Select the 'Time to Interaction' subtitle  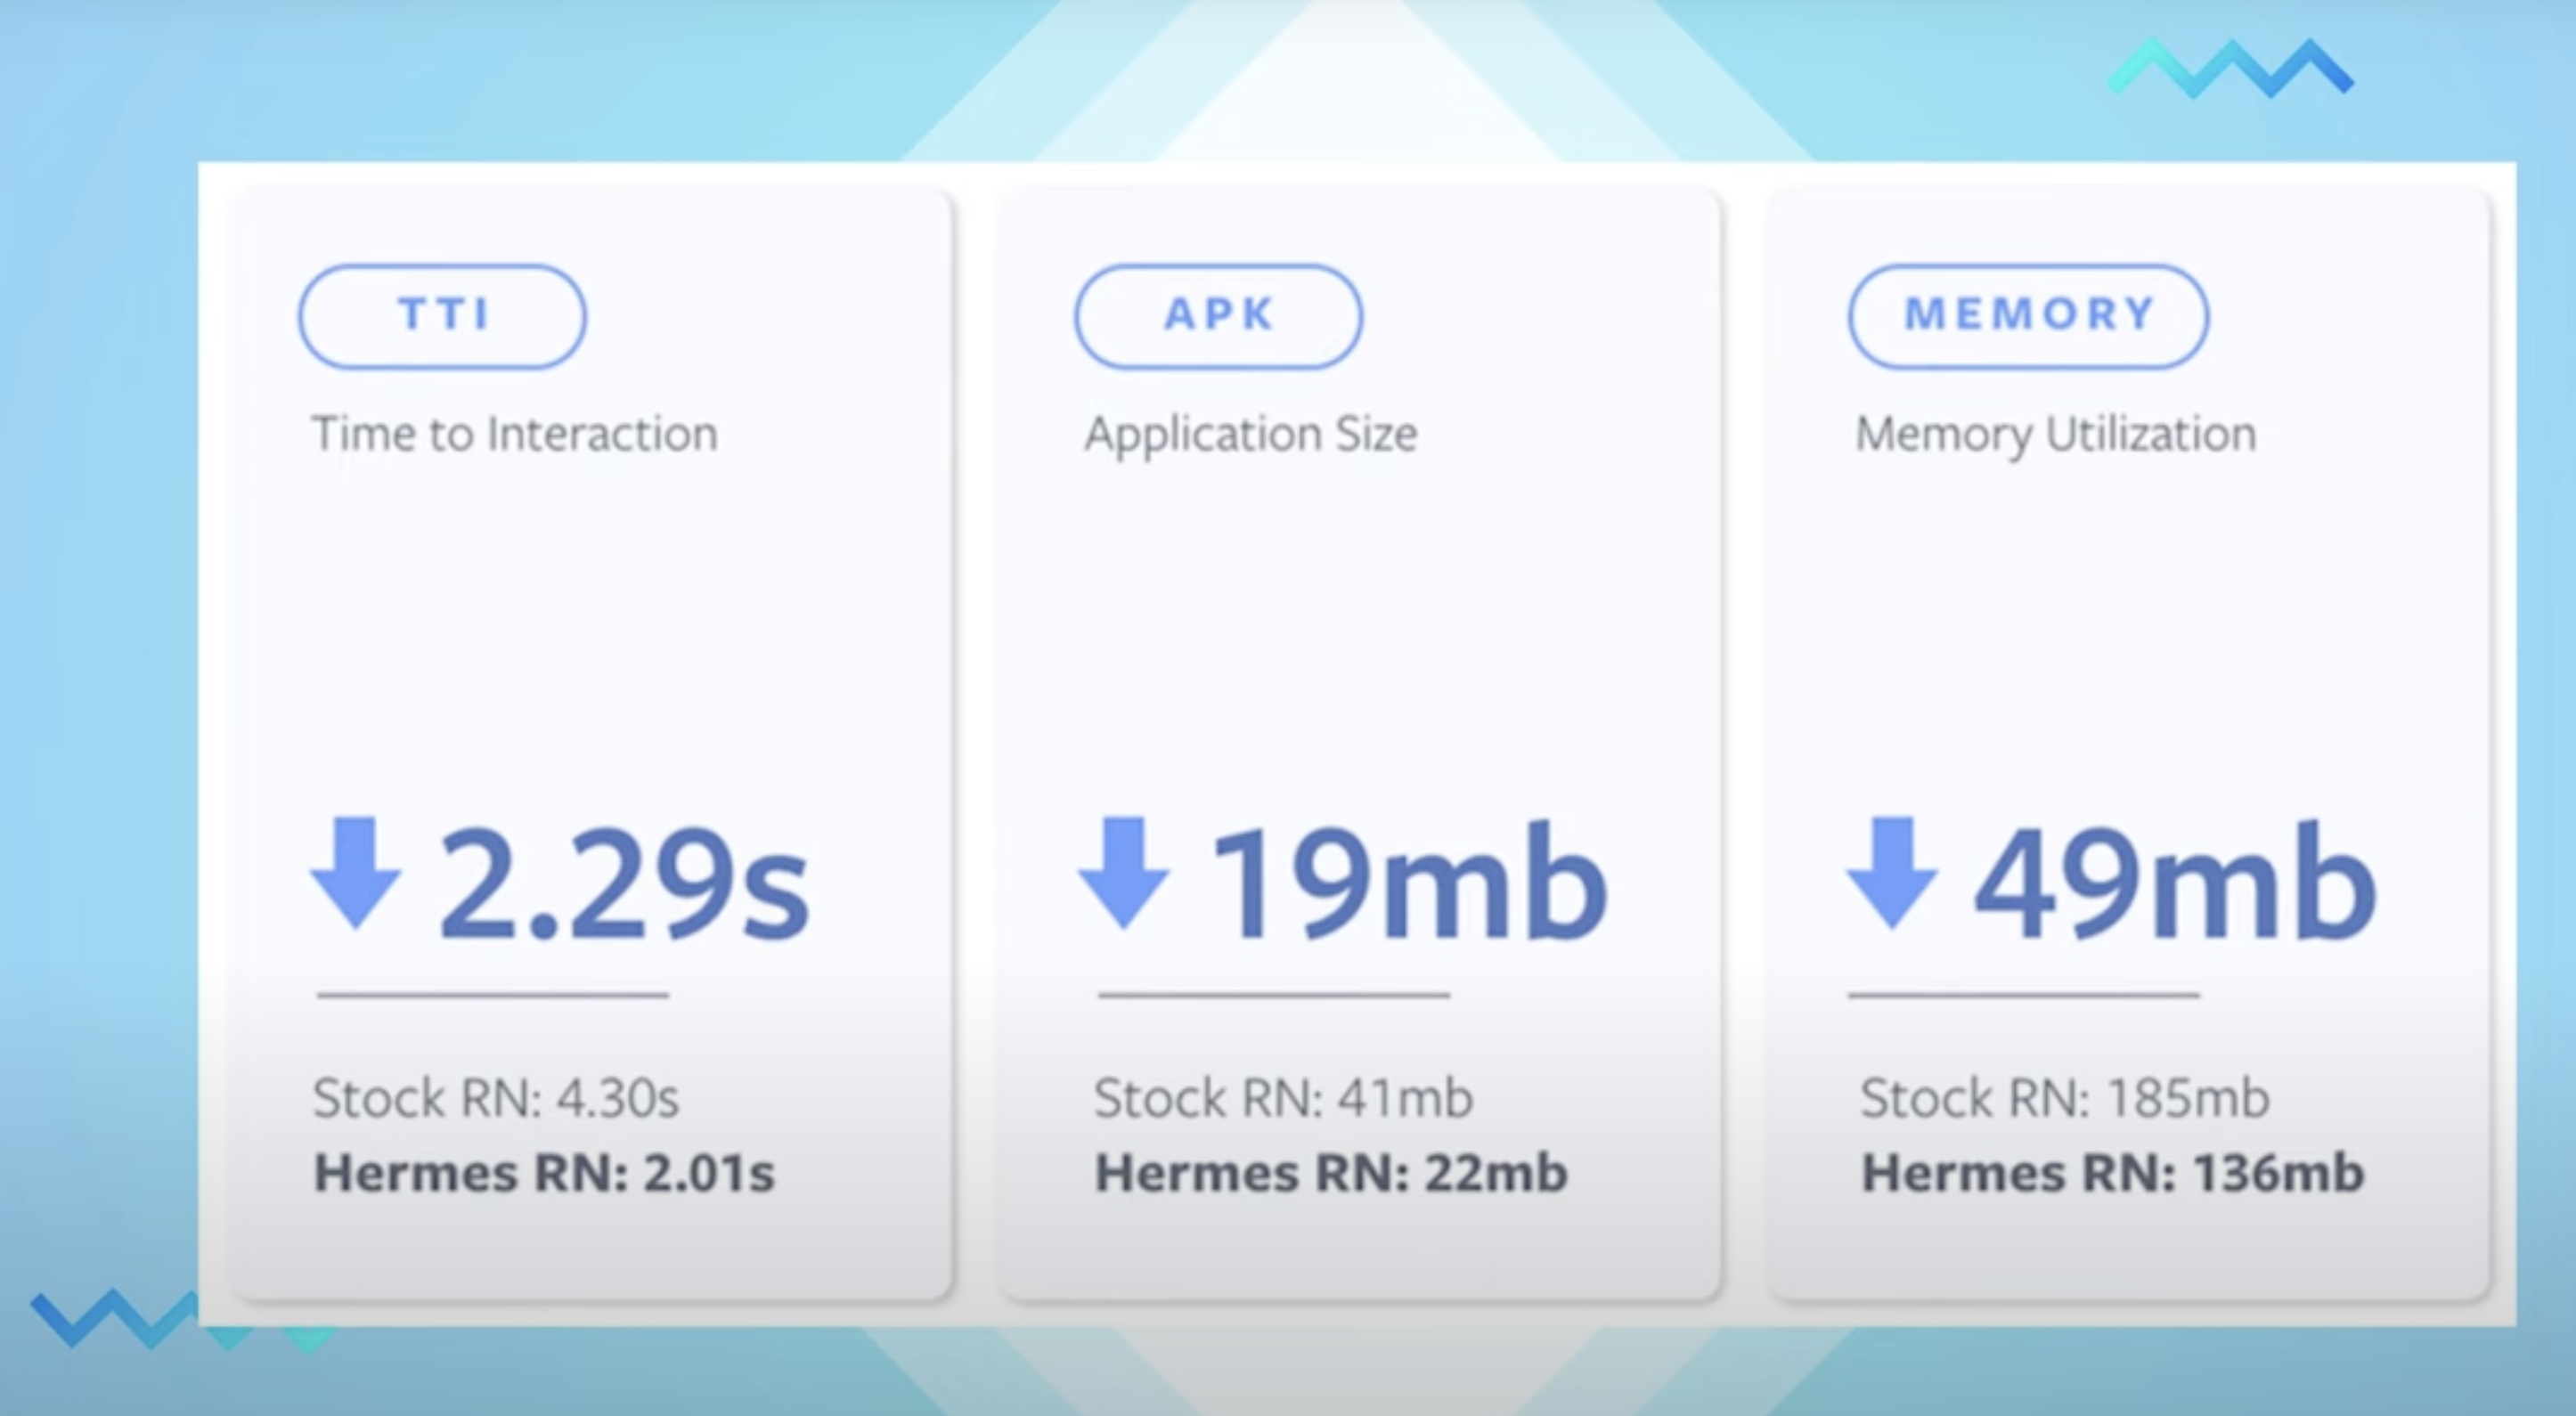(x=515, y=435)
